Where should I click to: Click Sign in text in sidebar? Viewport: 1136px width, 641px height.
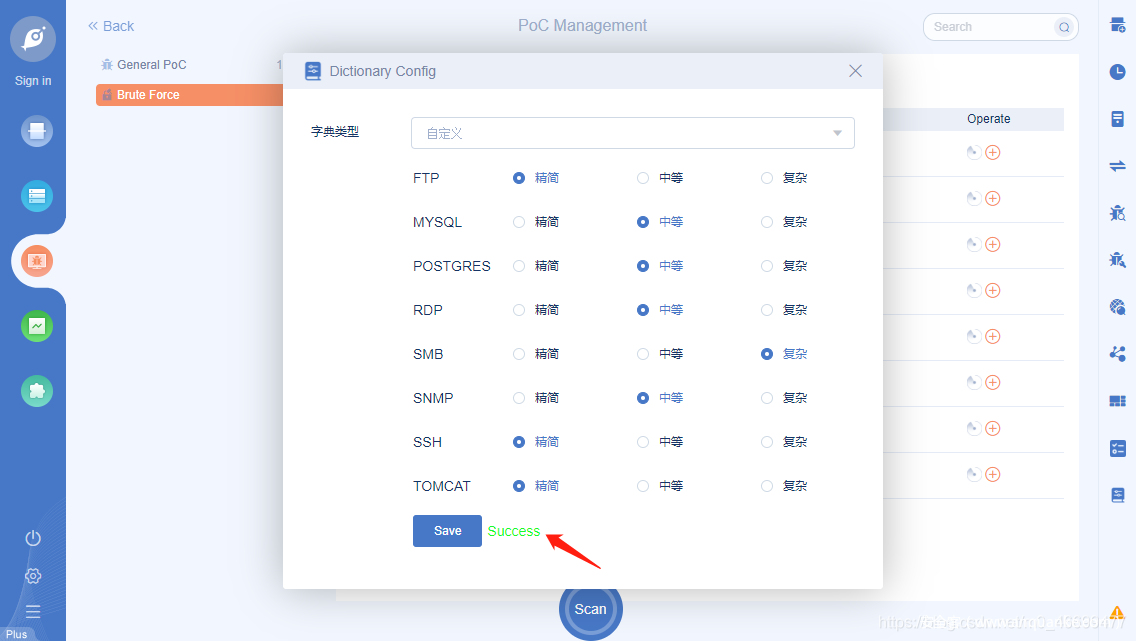33,81
